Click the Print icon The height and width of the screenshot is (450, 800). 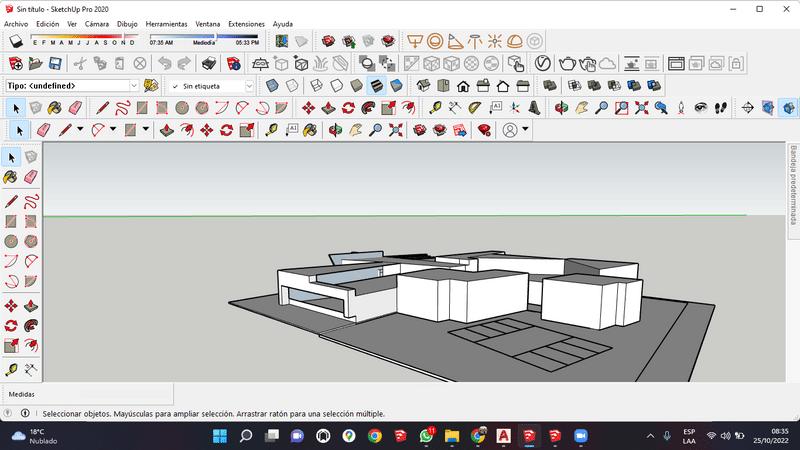(209, 64)
